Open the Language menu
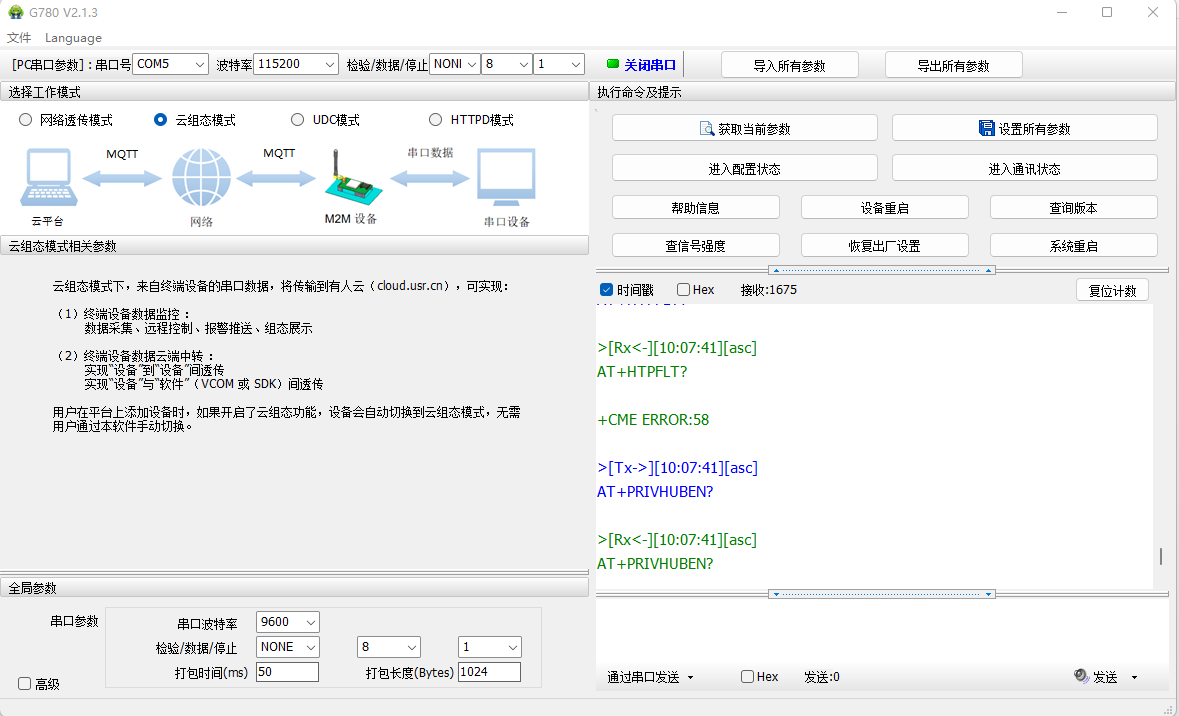 click(73, 38)
